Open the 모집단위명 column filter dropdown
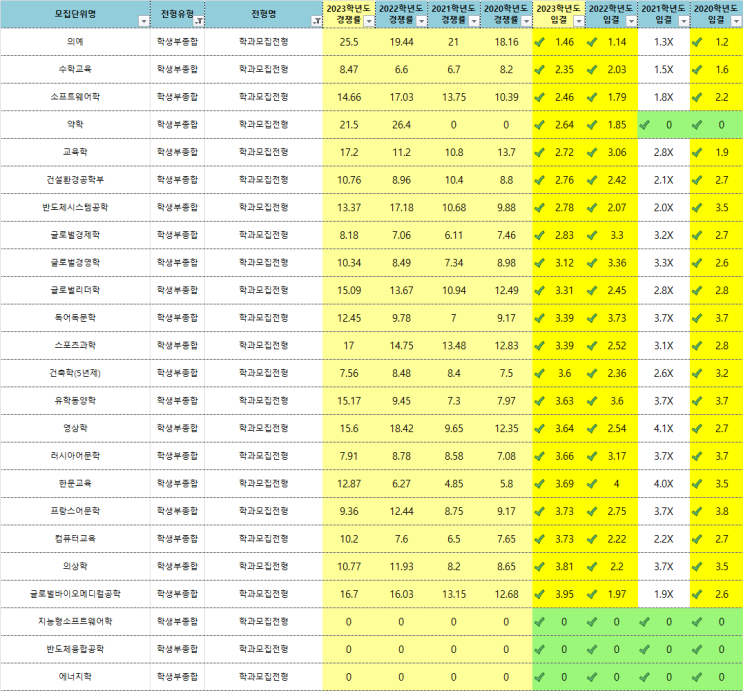 [144, 21]
